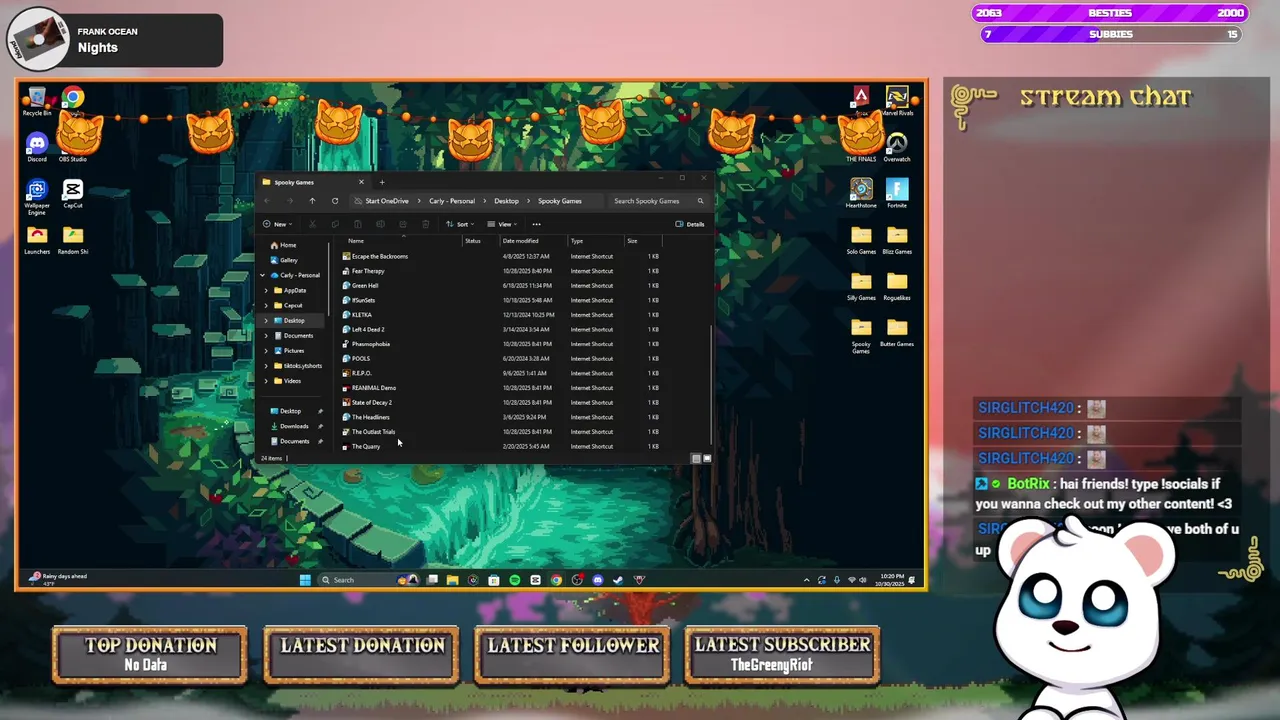Screen dimensions: 1280x720
Task: Click the Windows Start button
Action: coord(305,580)
